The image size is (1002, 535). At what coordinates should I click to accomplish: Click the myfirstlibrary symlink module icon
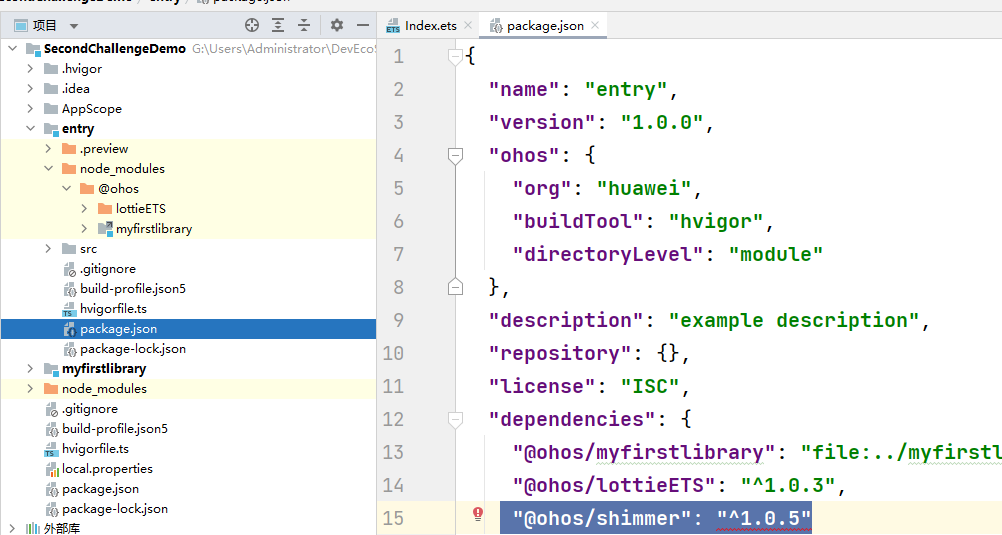(x=105, y=228)
